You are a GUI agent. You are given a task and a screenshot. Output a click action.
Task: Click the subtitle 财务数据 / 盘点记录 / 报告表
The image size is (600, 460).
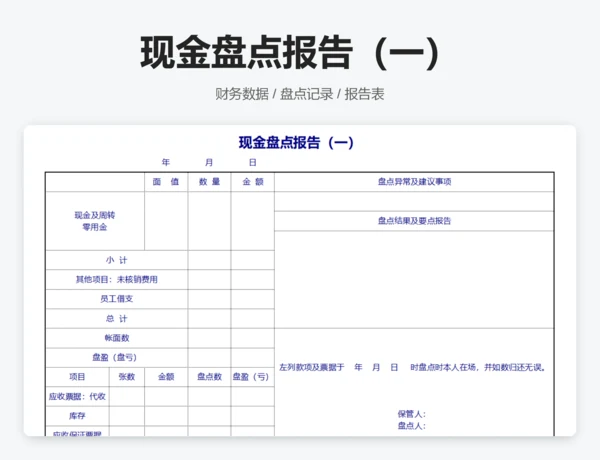[300, 94]
